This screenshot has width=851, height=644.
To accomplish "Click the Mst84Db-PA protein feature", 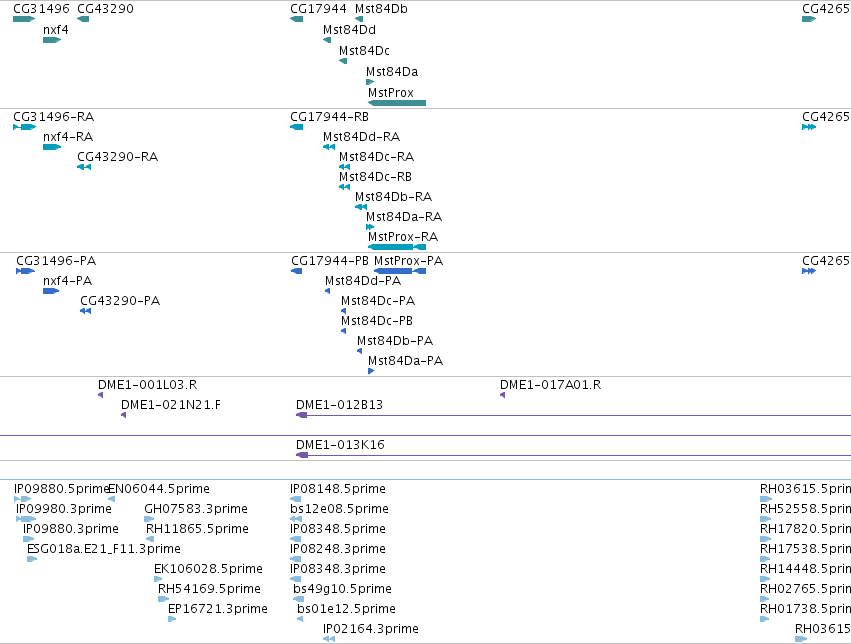I will pyautogui.click(x=359, y=351).
